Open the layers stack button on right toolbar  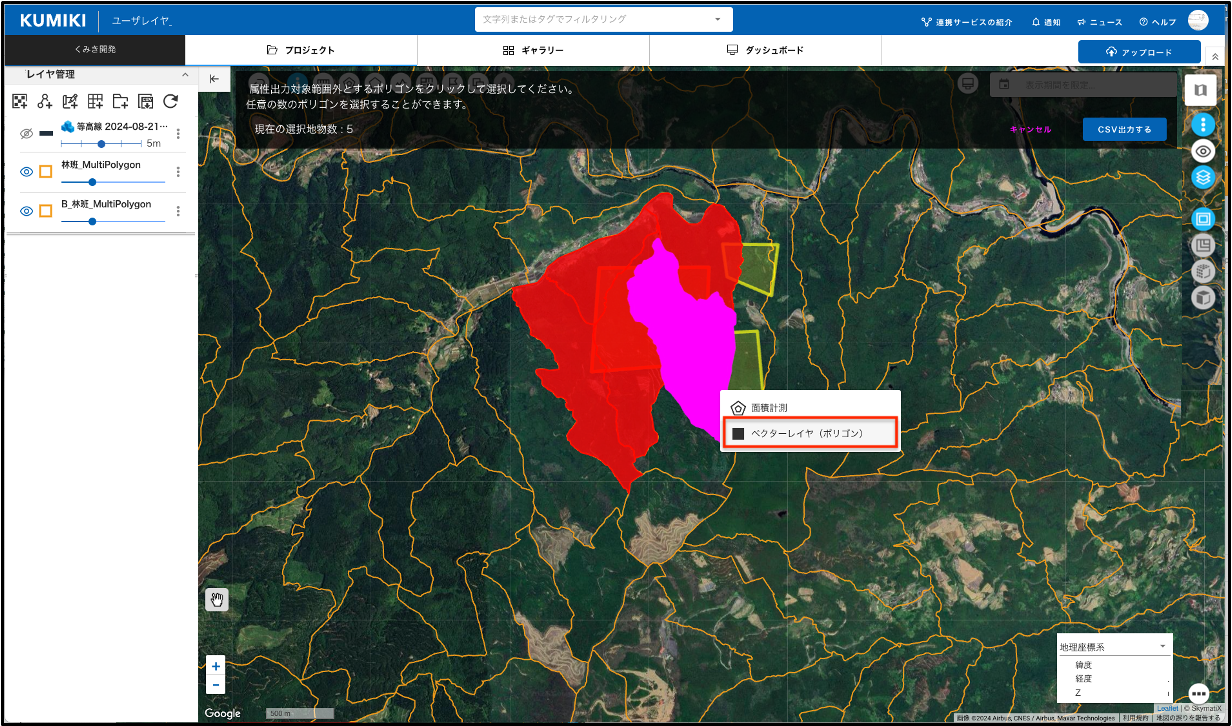(1203, 177)
